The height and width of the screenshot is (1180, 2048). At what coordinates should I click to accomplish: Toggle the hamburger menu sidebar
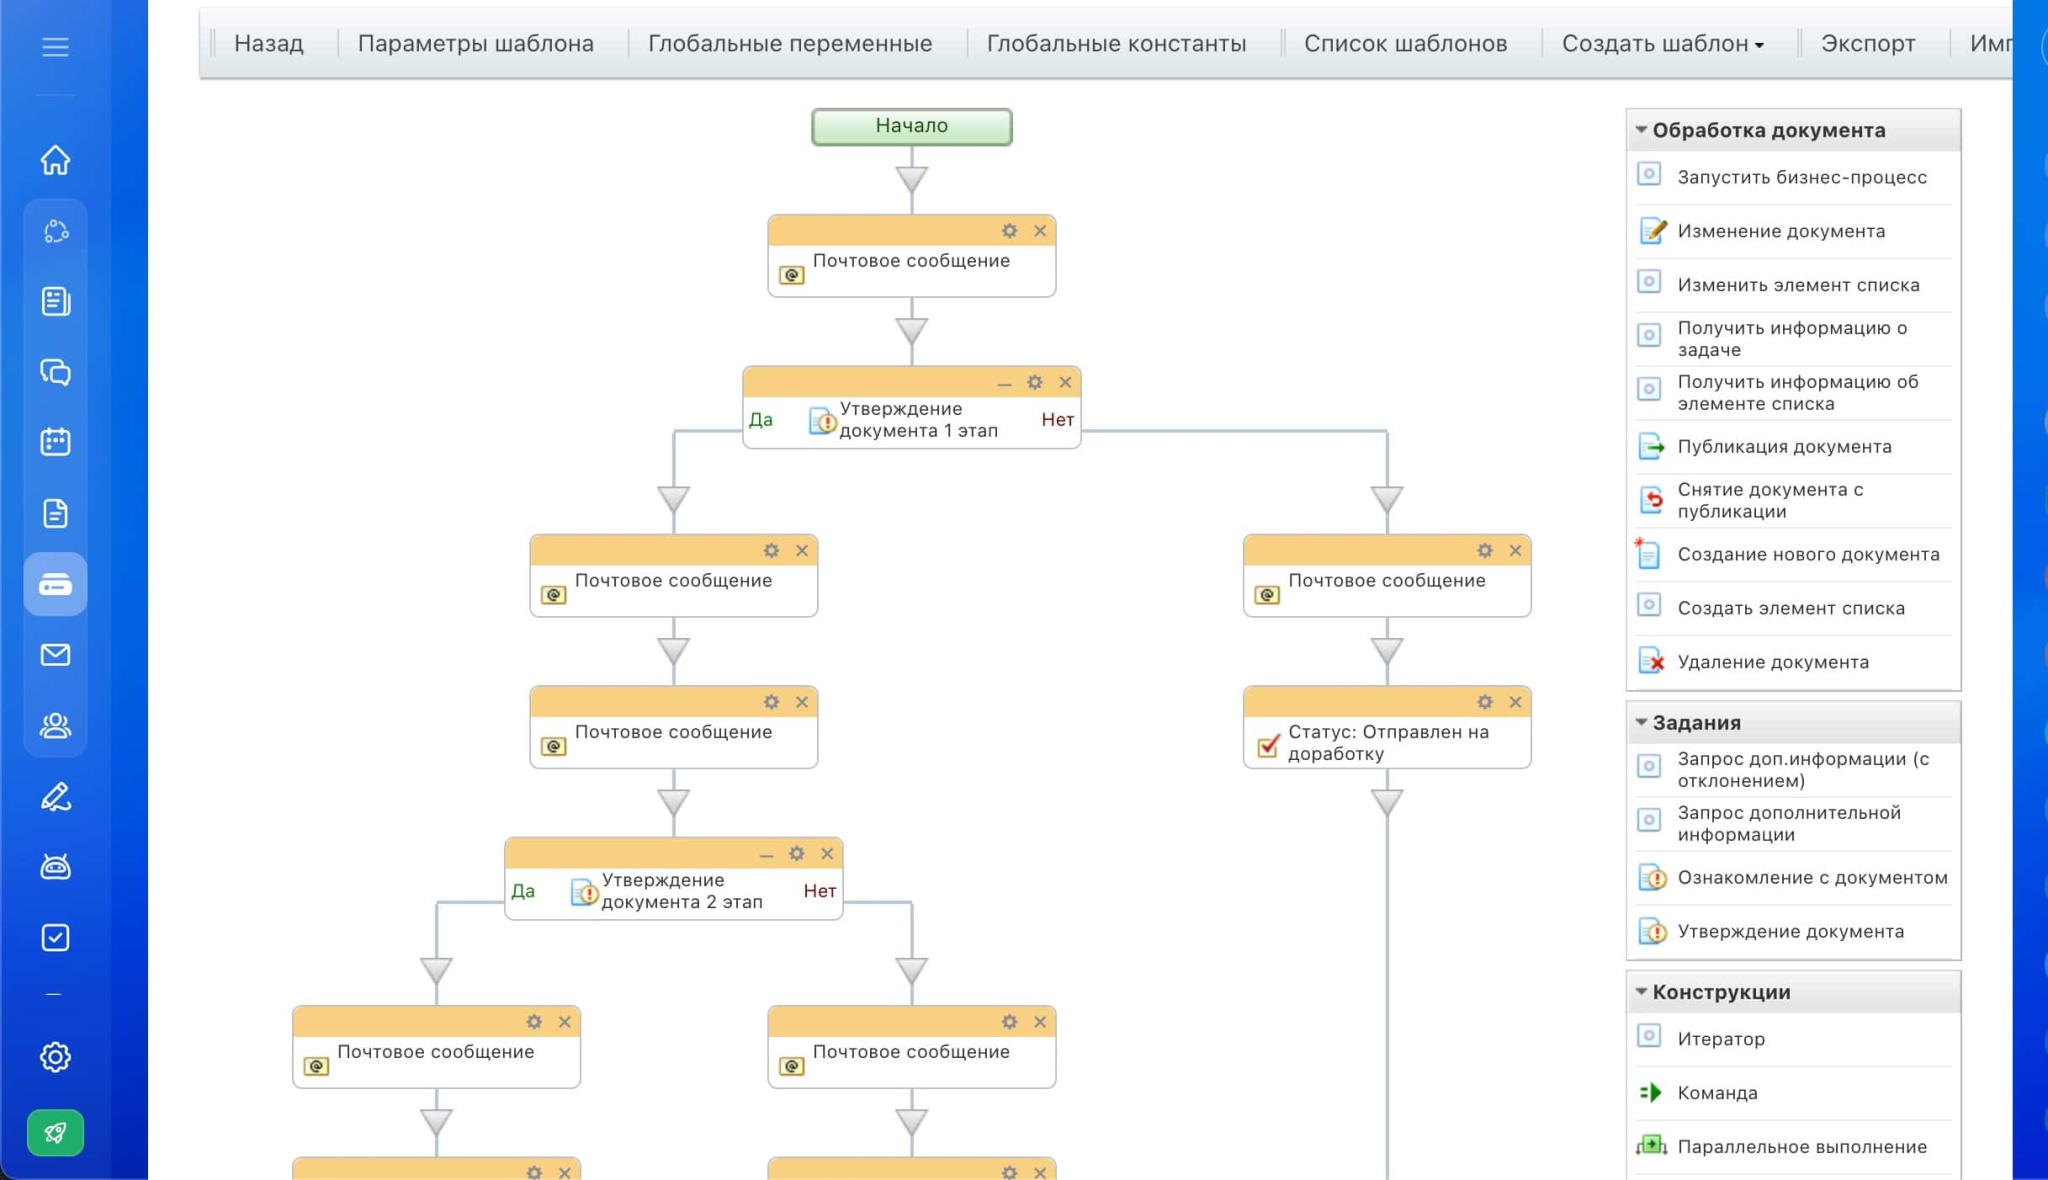click(55, 47)
